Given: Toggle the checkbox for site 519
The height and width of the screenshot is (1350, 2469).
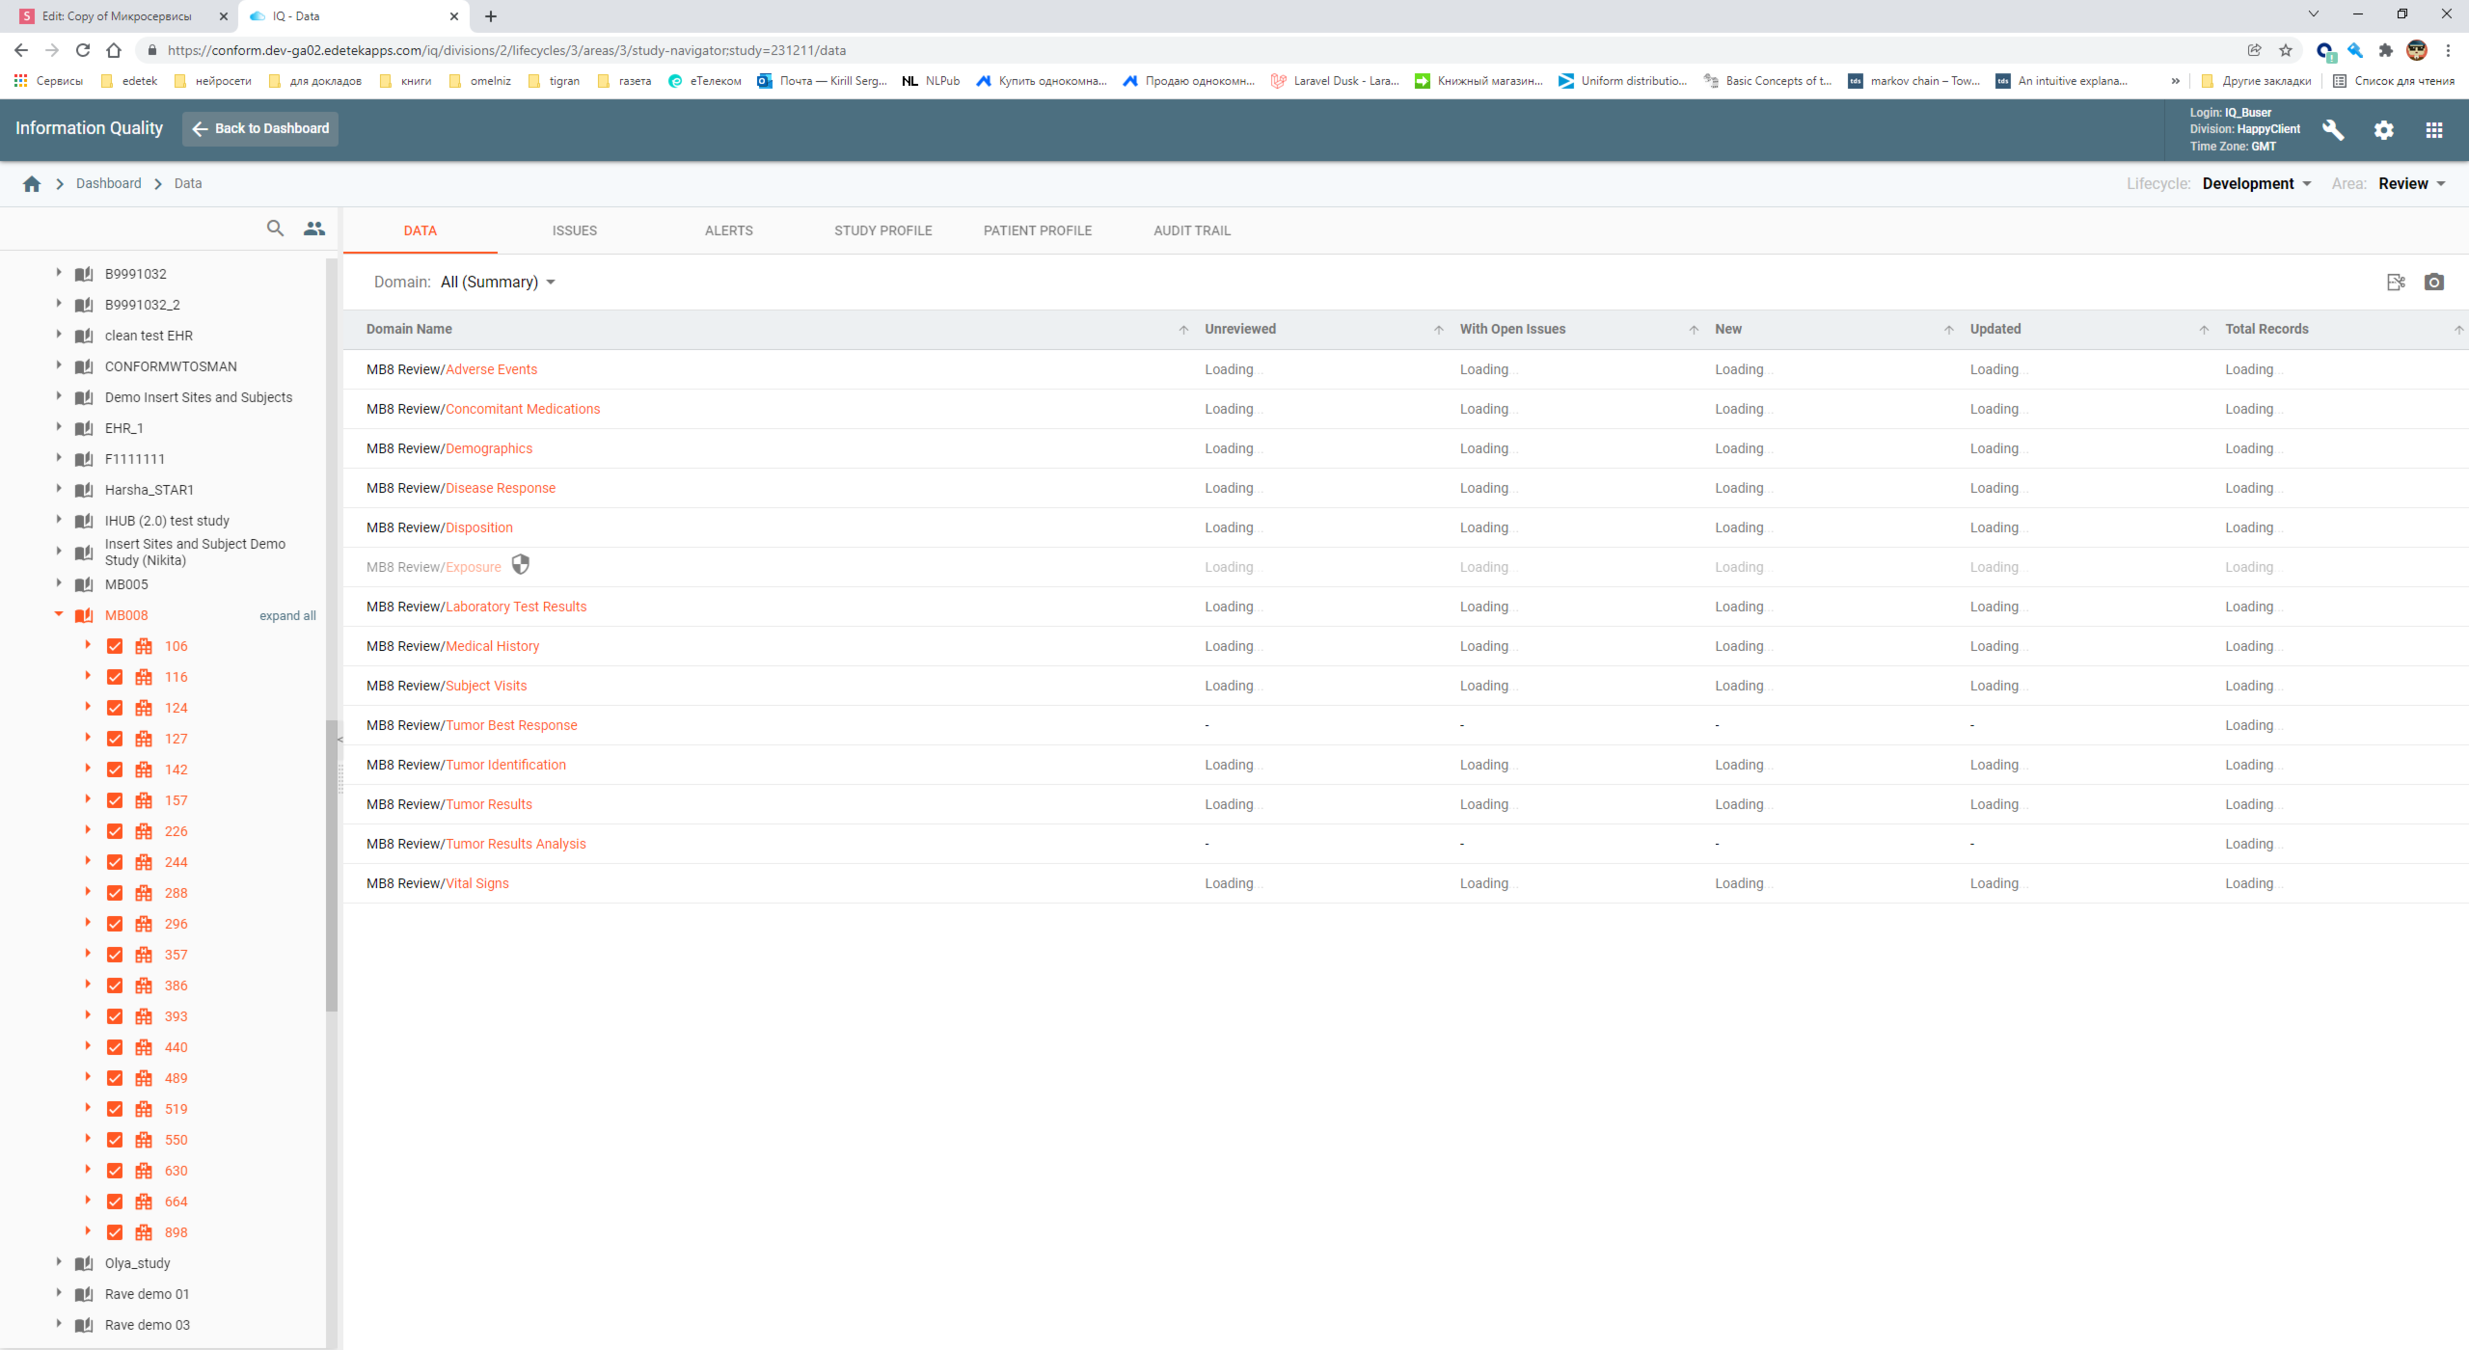Looking at the screenshot, I should (115, 1109).
